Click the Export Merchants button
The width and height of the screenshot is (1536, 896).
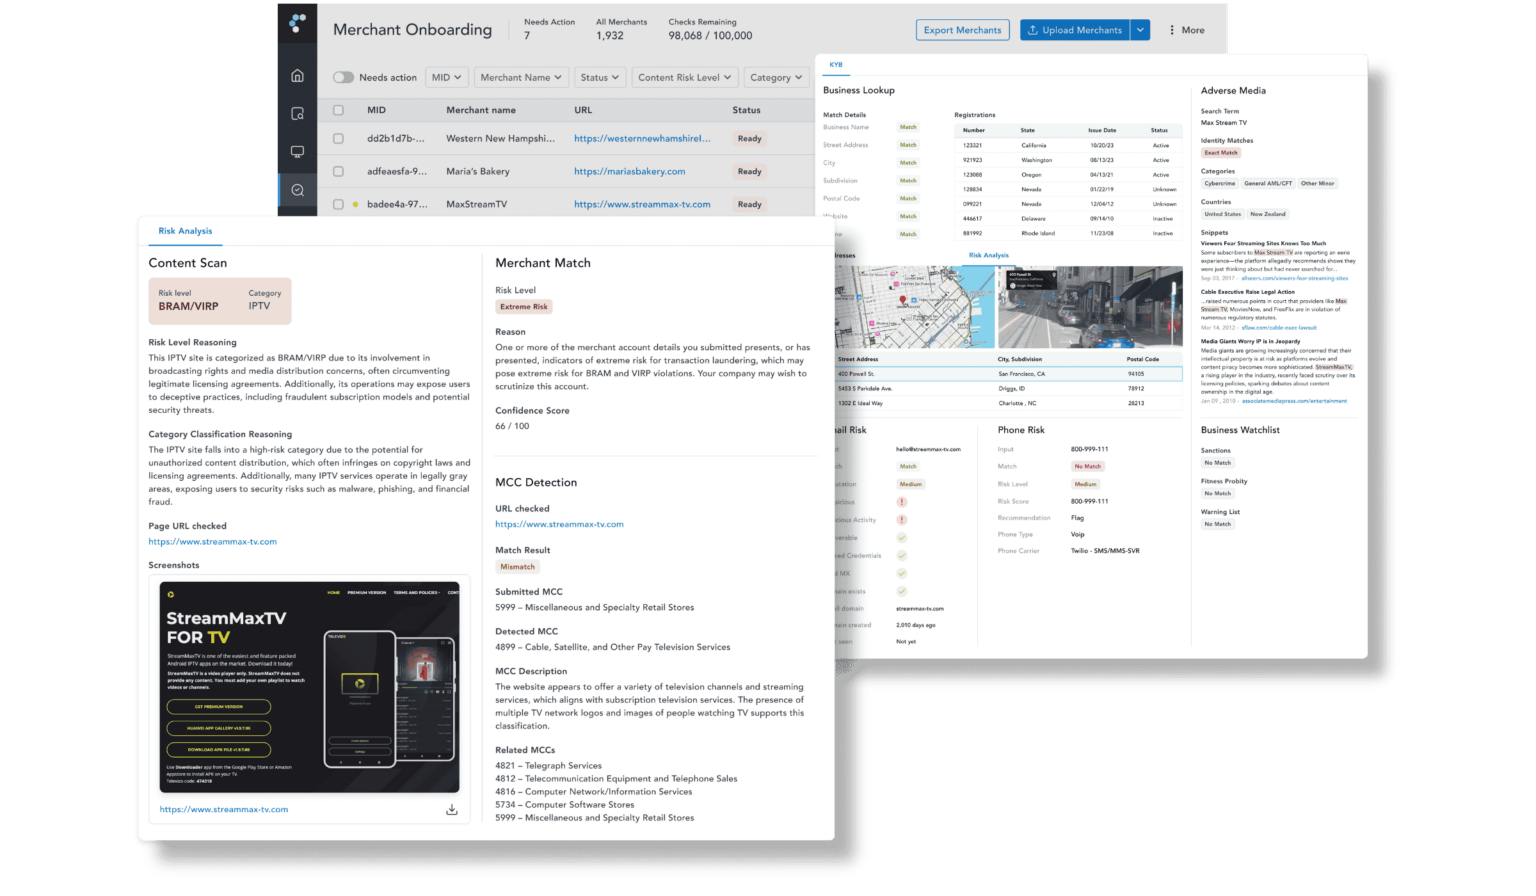tap(962, 29)
